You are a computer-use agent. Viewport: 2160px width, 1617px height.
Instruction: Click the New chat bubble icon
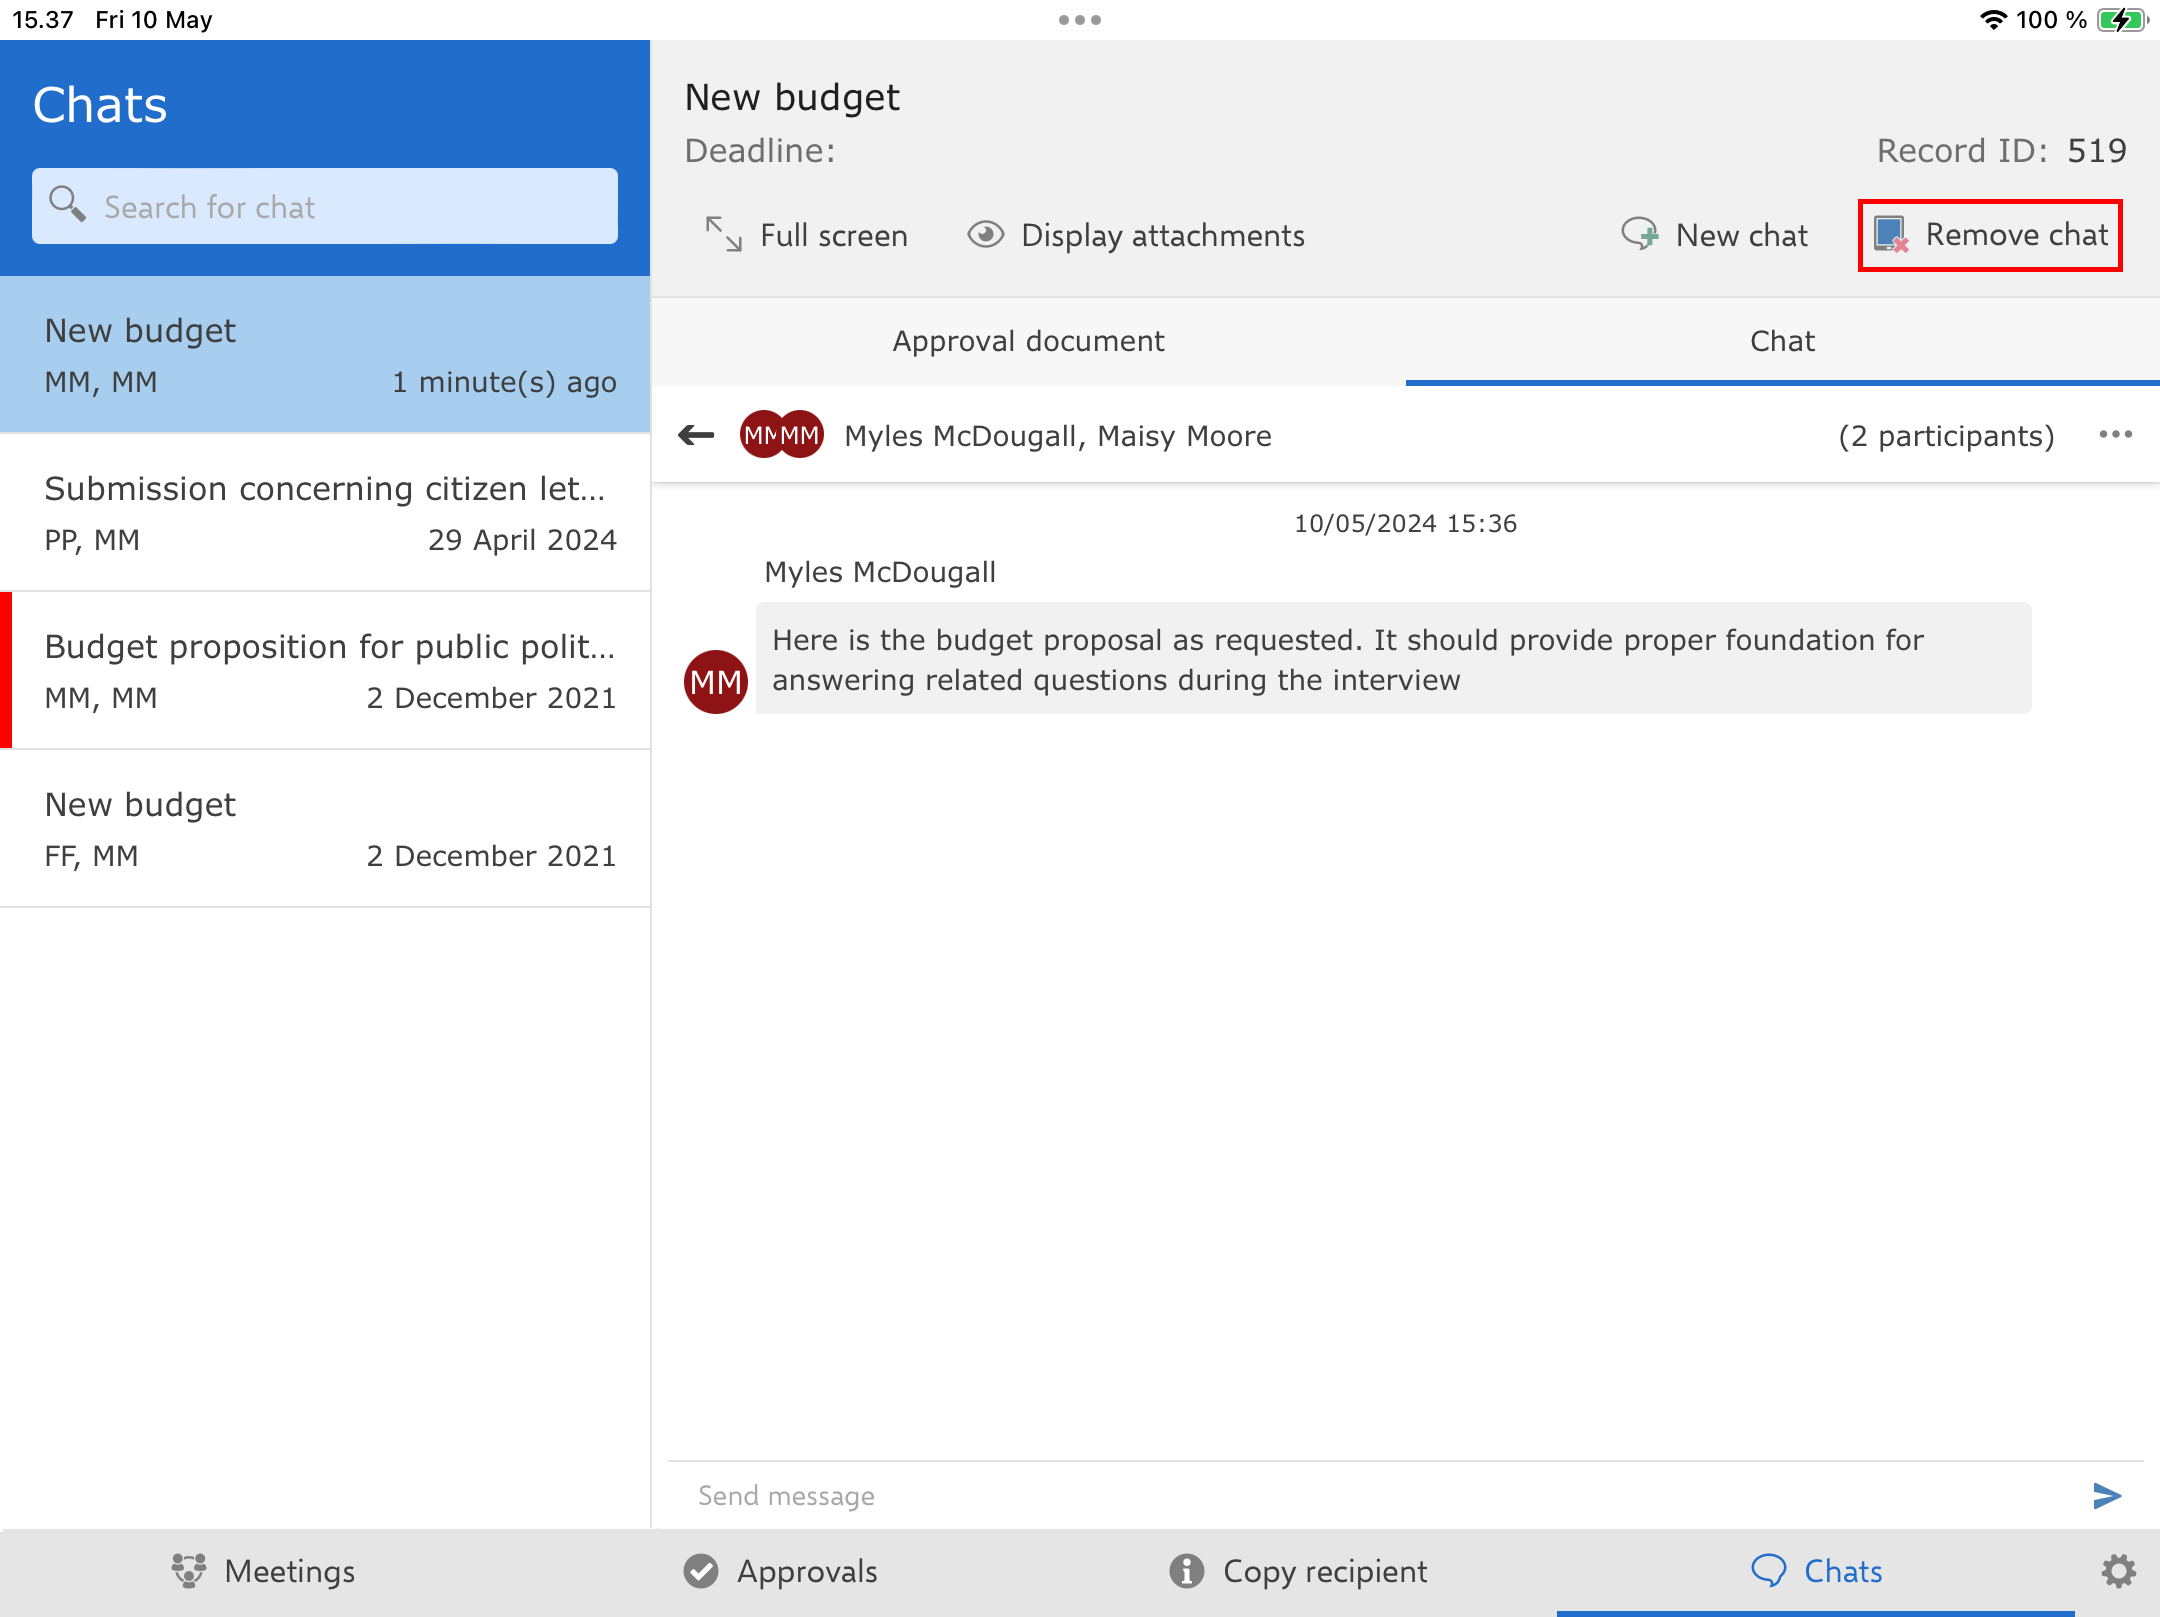point(1639,235)
